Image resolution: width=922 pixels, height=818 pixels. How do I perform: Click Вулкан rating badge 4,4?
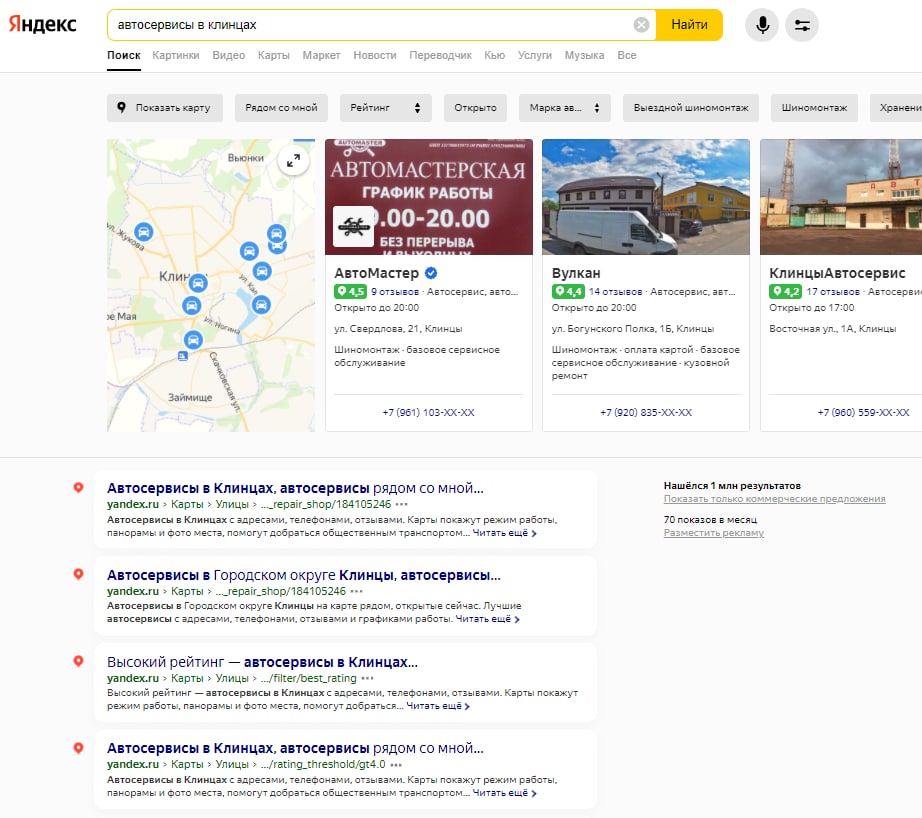pos(567,291)
